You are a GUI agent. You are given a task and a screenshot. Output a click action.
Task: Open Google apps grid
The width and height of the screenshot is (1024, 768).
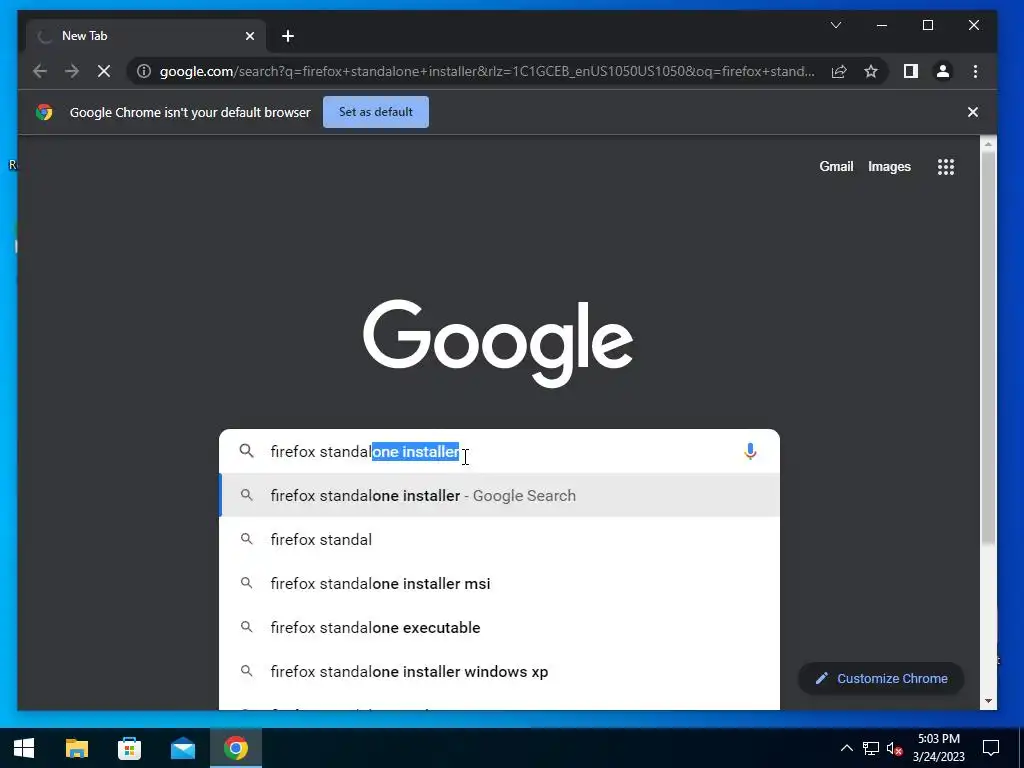pyautogui.click(x=946, y=167)
